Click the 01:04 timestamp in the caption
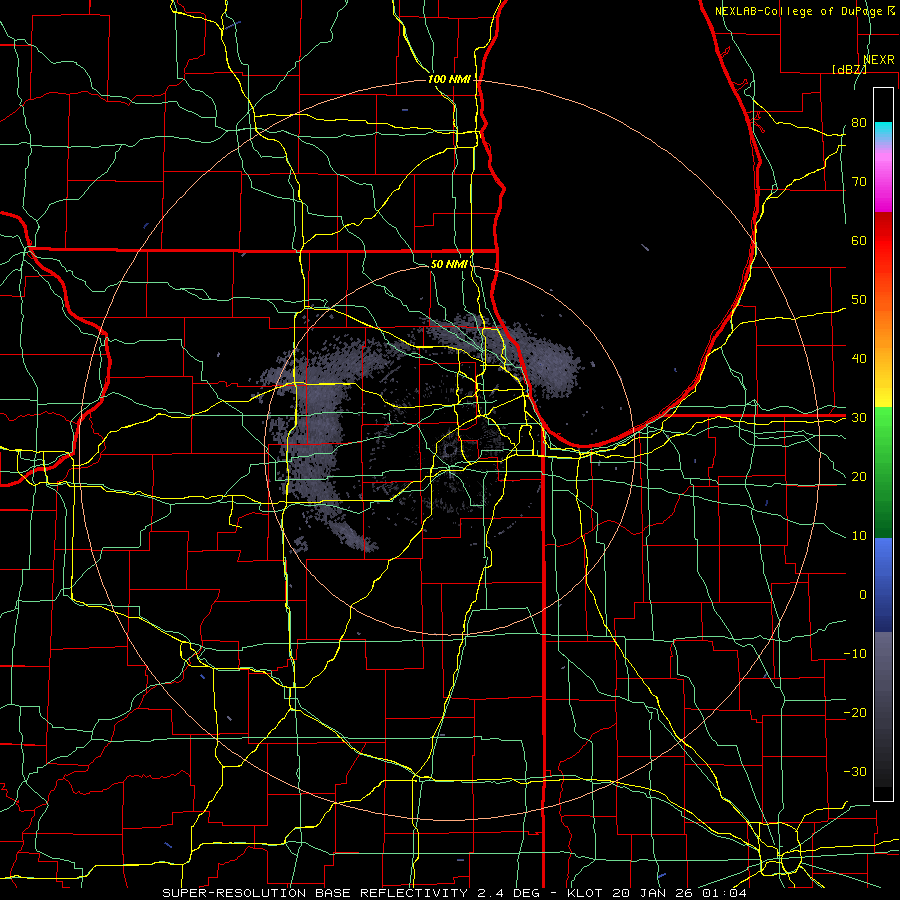This screenshot has height=900, width=900. pos(726,893)
